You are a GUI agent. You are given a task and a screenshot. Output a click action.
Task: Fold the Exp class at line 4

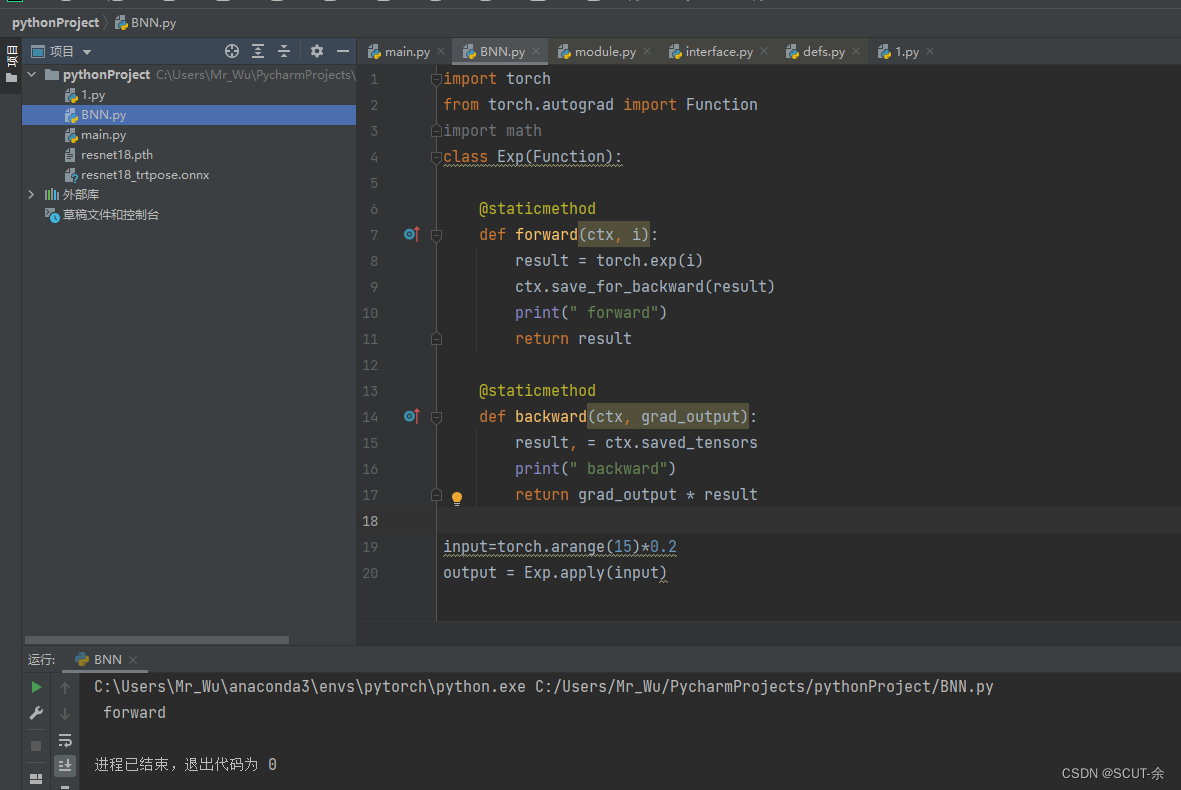click(x=436, y=157)
